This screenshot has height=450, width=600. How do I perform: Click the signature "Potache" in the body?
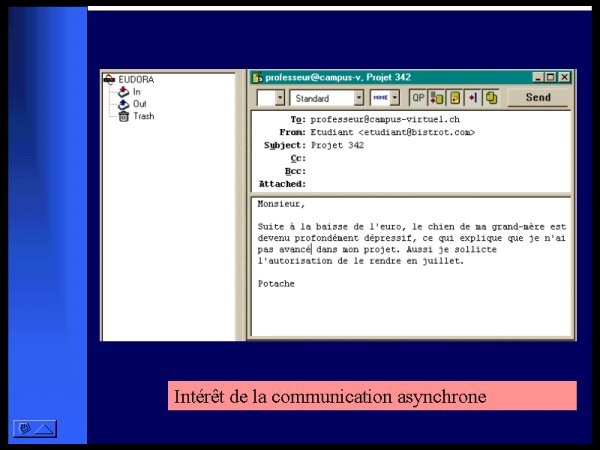point(276,284)
